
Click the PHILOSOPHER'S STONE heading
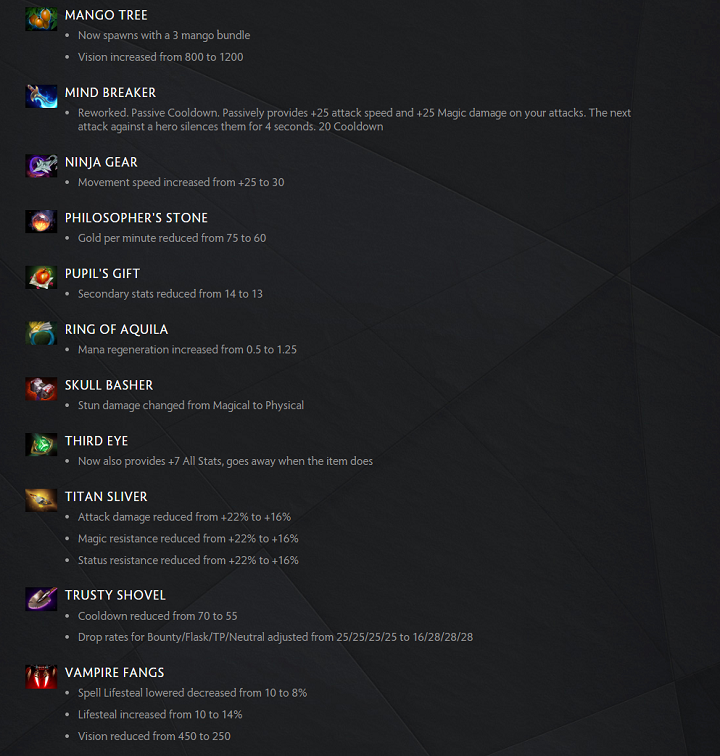(x=136, y=218)
